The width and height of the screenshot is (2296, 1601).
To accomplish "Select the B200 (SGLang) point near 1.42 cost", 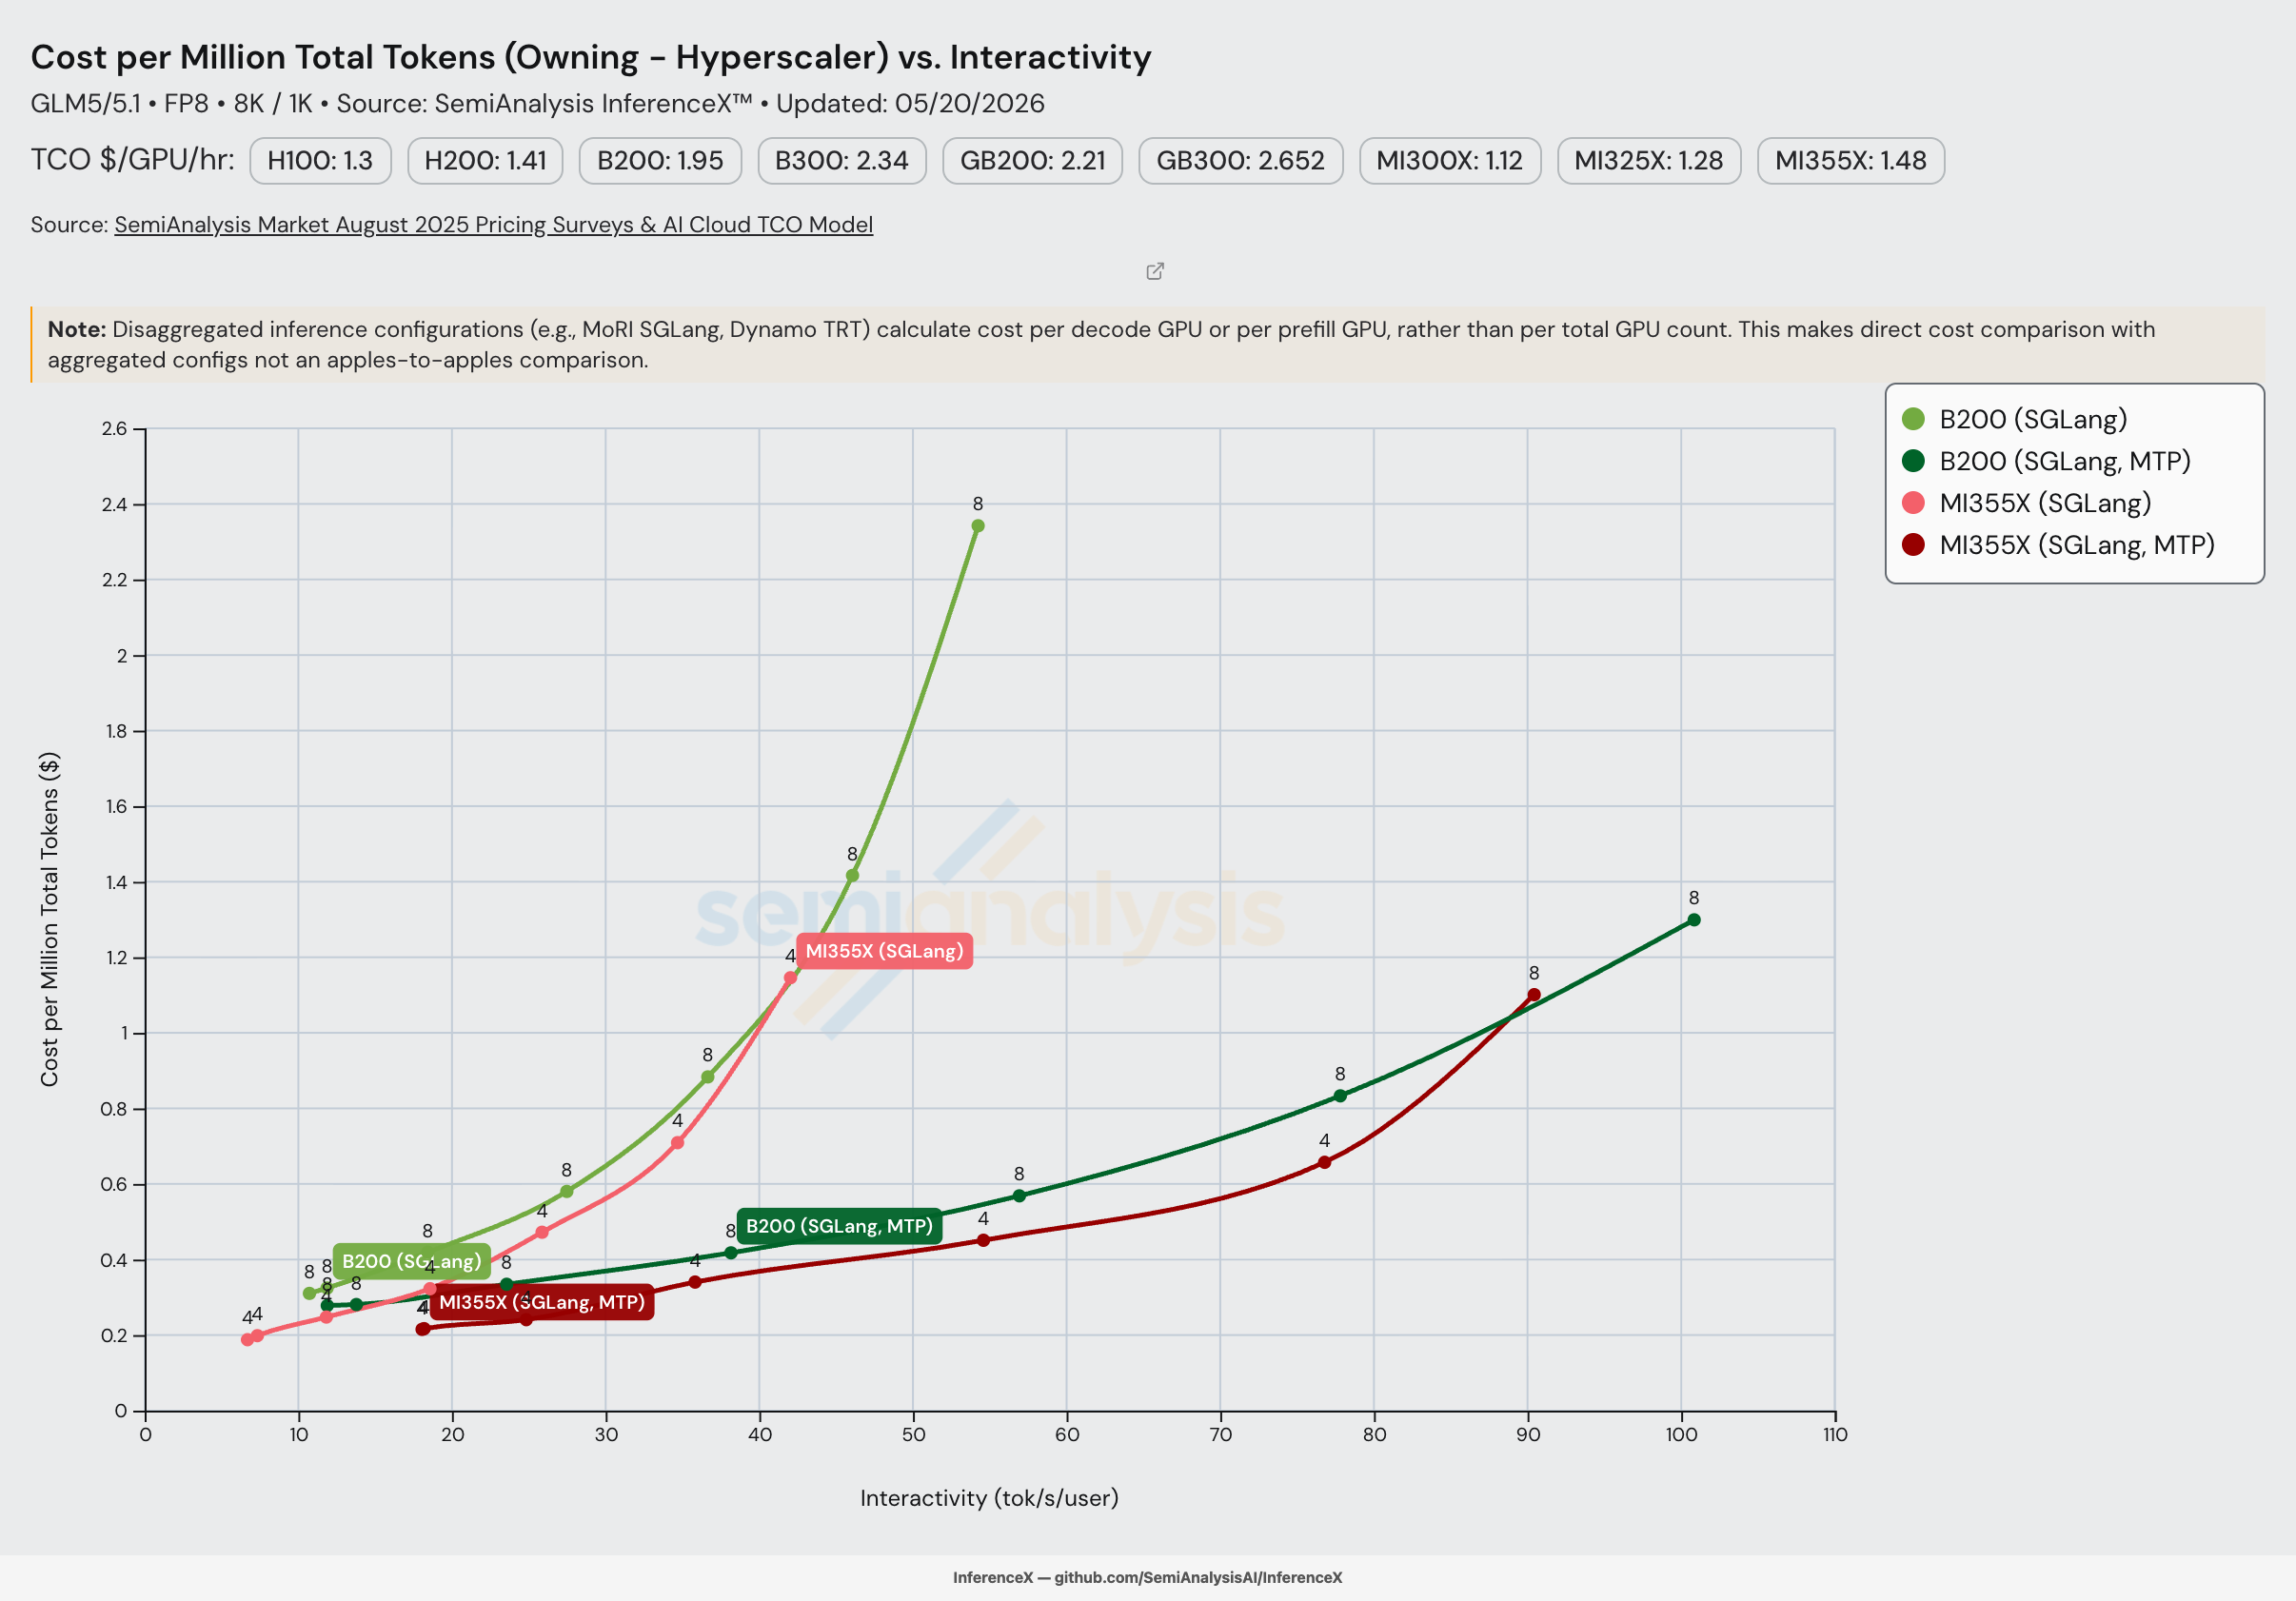I will pos(852,875).
